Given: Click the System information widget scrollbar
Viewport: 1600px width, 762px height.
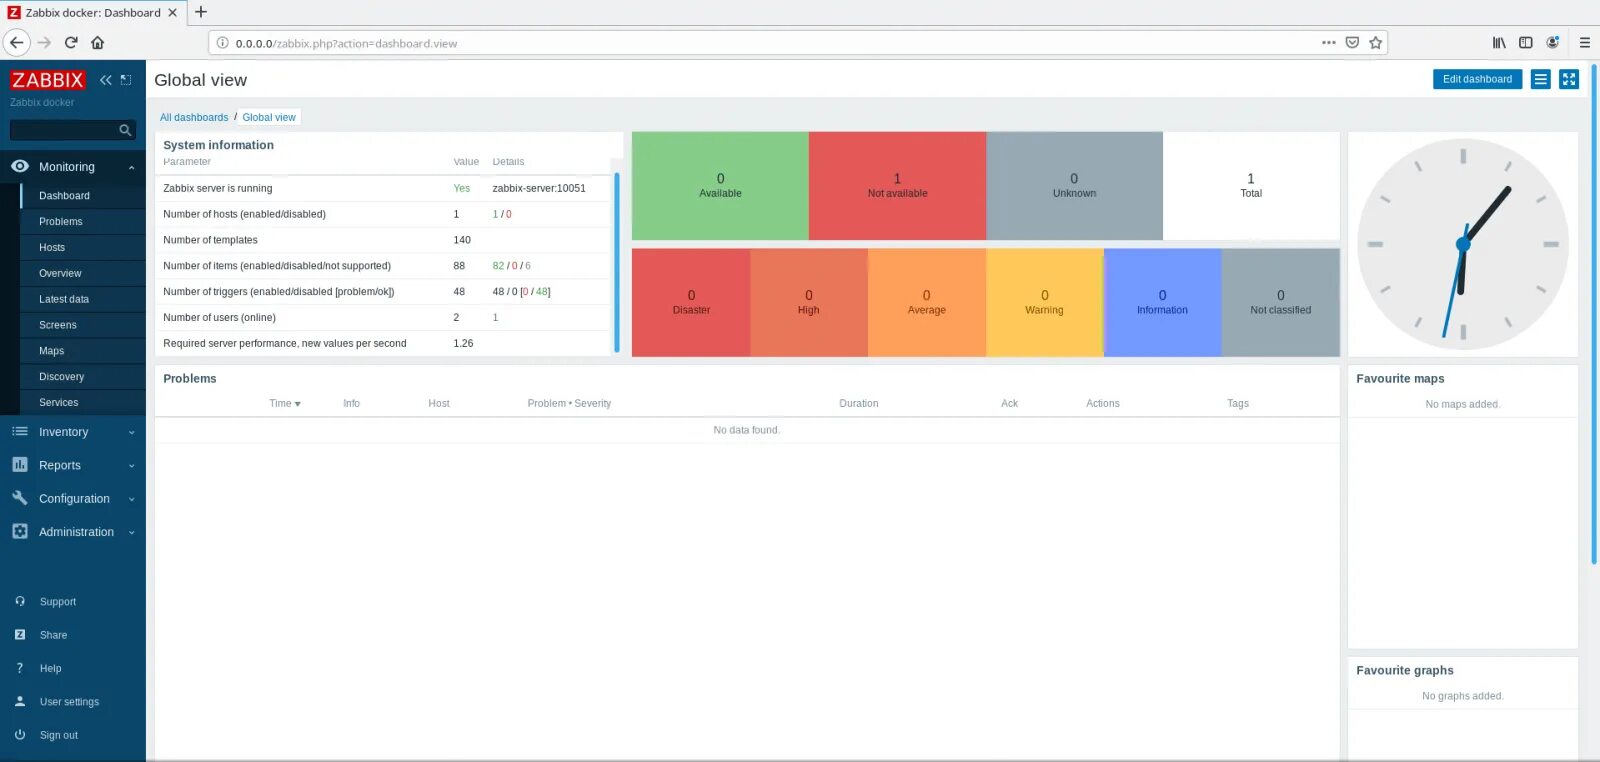Looking at the screenshot, I should tap(616, 262).
